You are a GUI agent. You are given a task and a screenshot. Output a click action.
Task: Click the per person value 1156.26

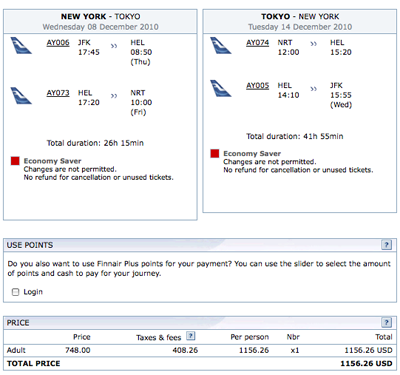tap(254, 350)
